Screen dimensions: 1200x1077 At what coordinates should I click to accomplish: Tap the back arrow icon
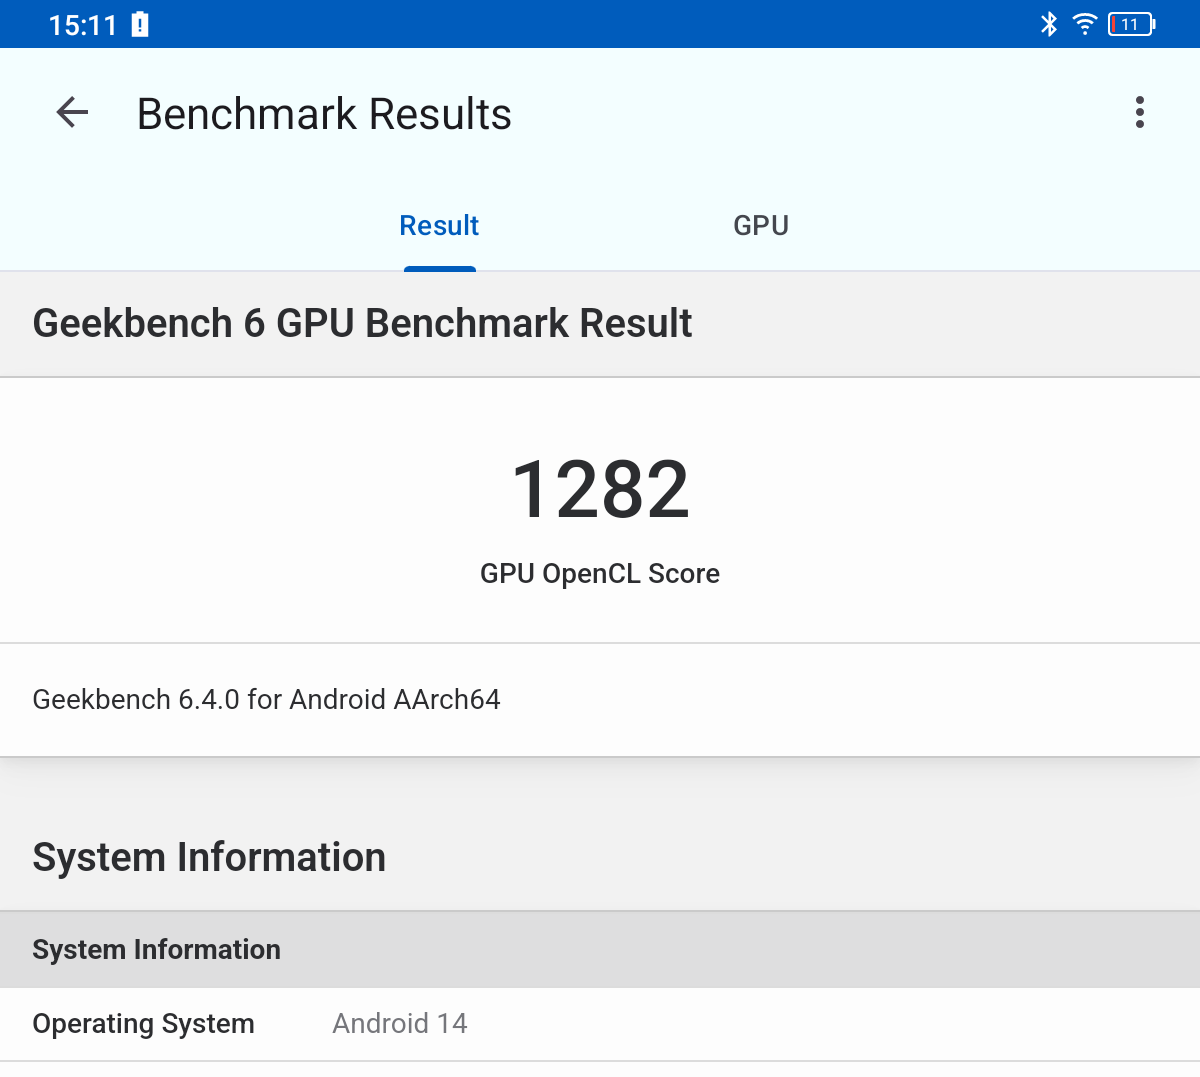pyautogui.click(x=72, y=113)
